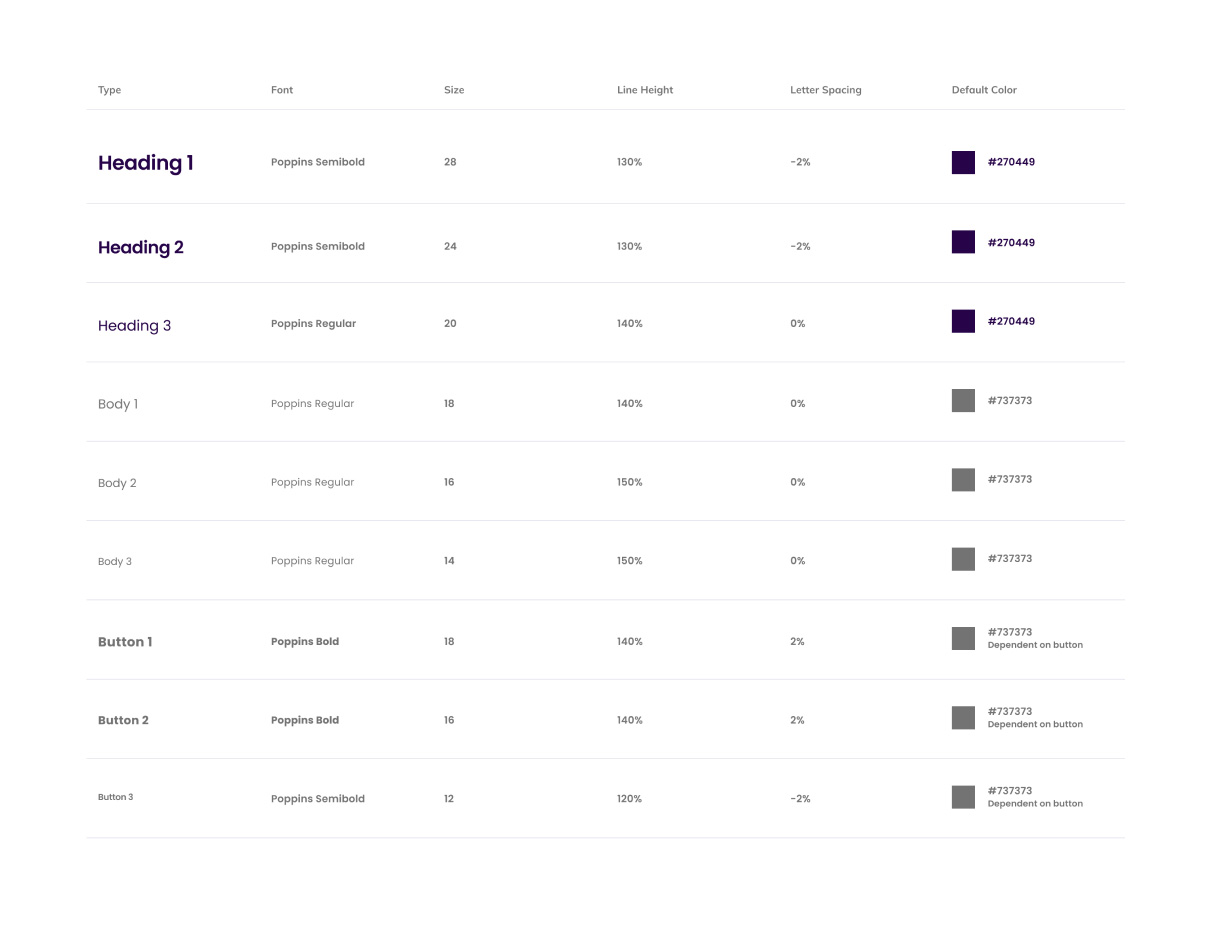Select letter spacing "2%" in Button 2 row
Screen dimensions: 1205x946
[x=797, y=720]
